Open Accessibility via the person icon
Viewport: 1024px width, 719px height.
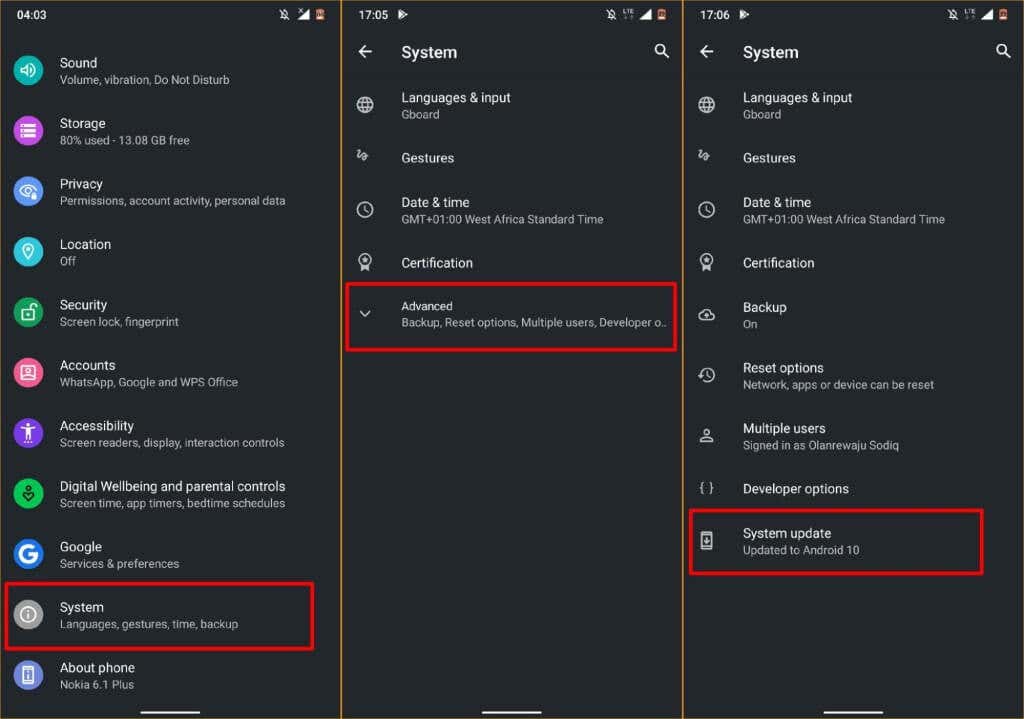click(29, 433)
